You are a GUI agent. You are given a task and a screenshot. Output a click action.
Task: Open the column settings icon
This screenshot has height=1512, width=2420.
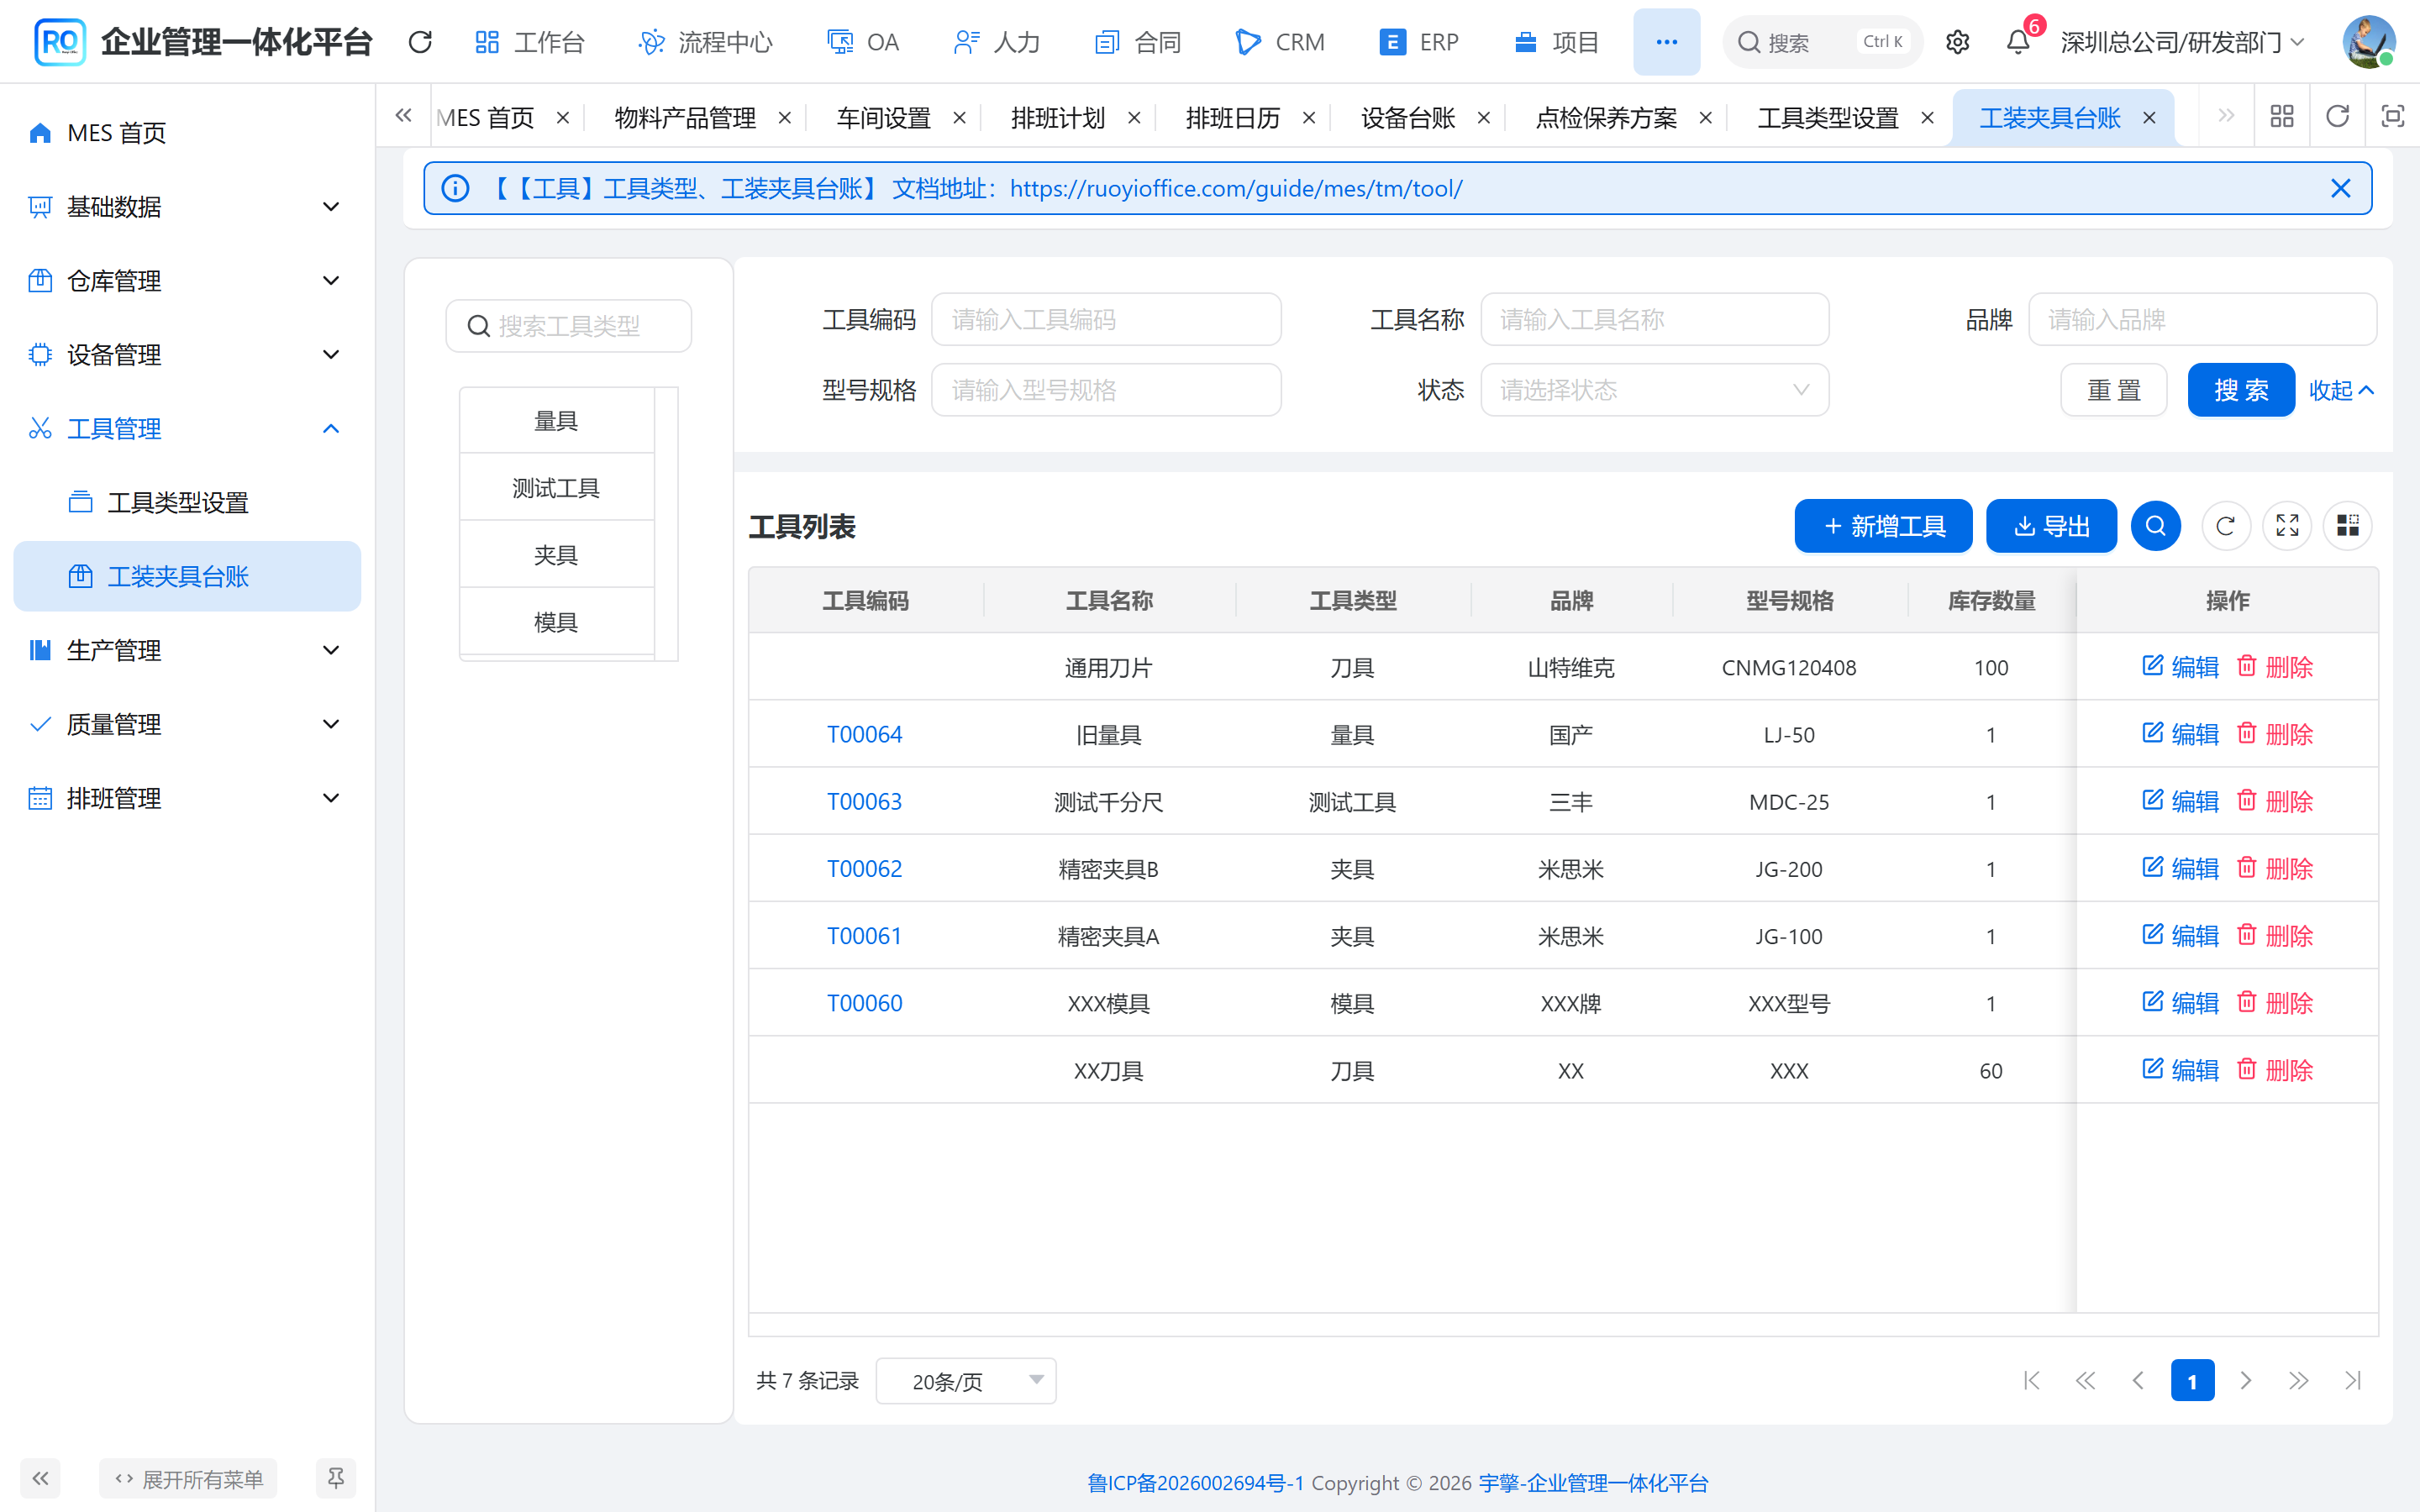click(x=2347, y=526)
